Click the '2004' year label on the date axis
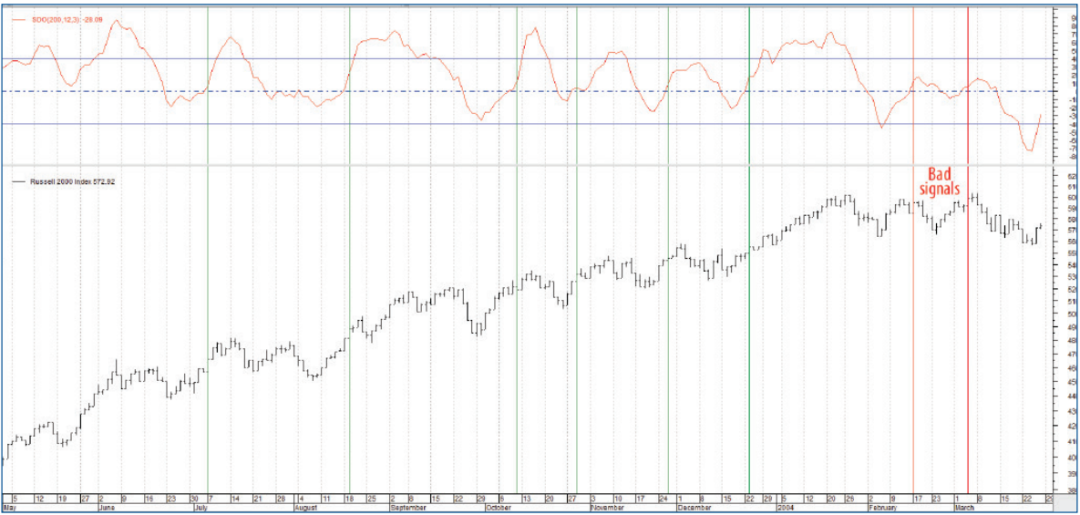This screenshot has width=1080, height=515. click(x=785, y=507)
